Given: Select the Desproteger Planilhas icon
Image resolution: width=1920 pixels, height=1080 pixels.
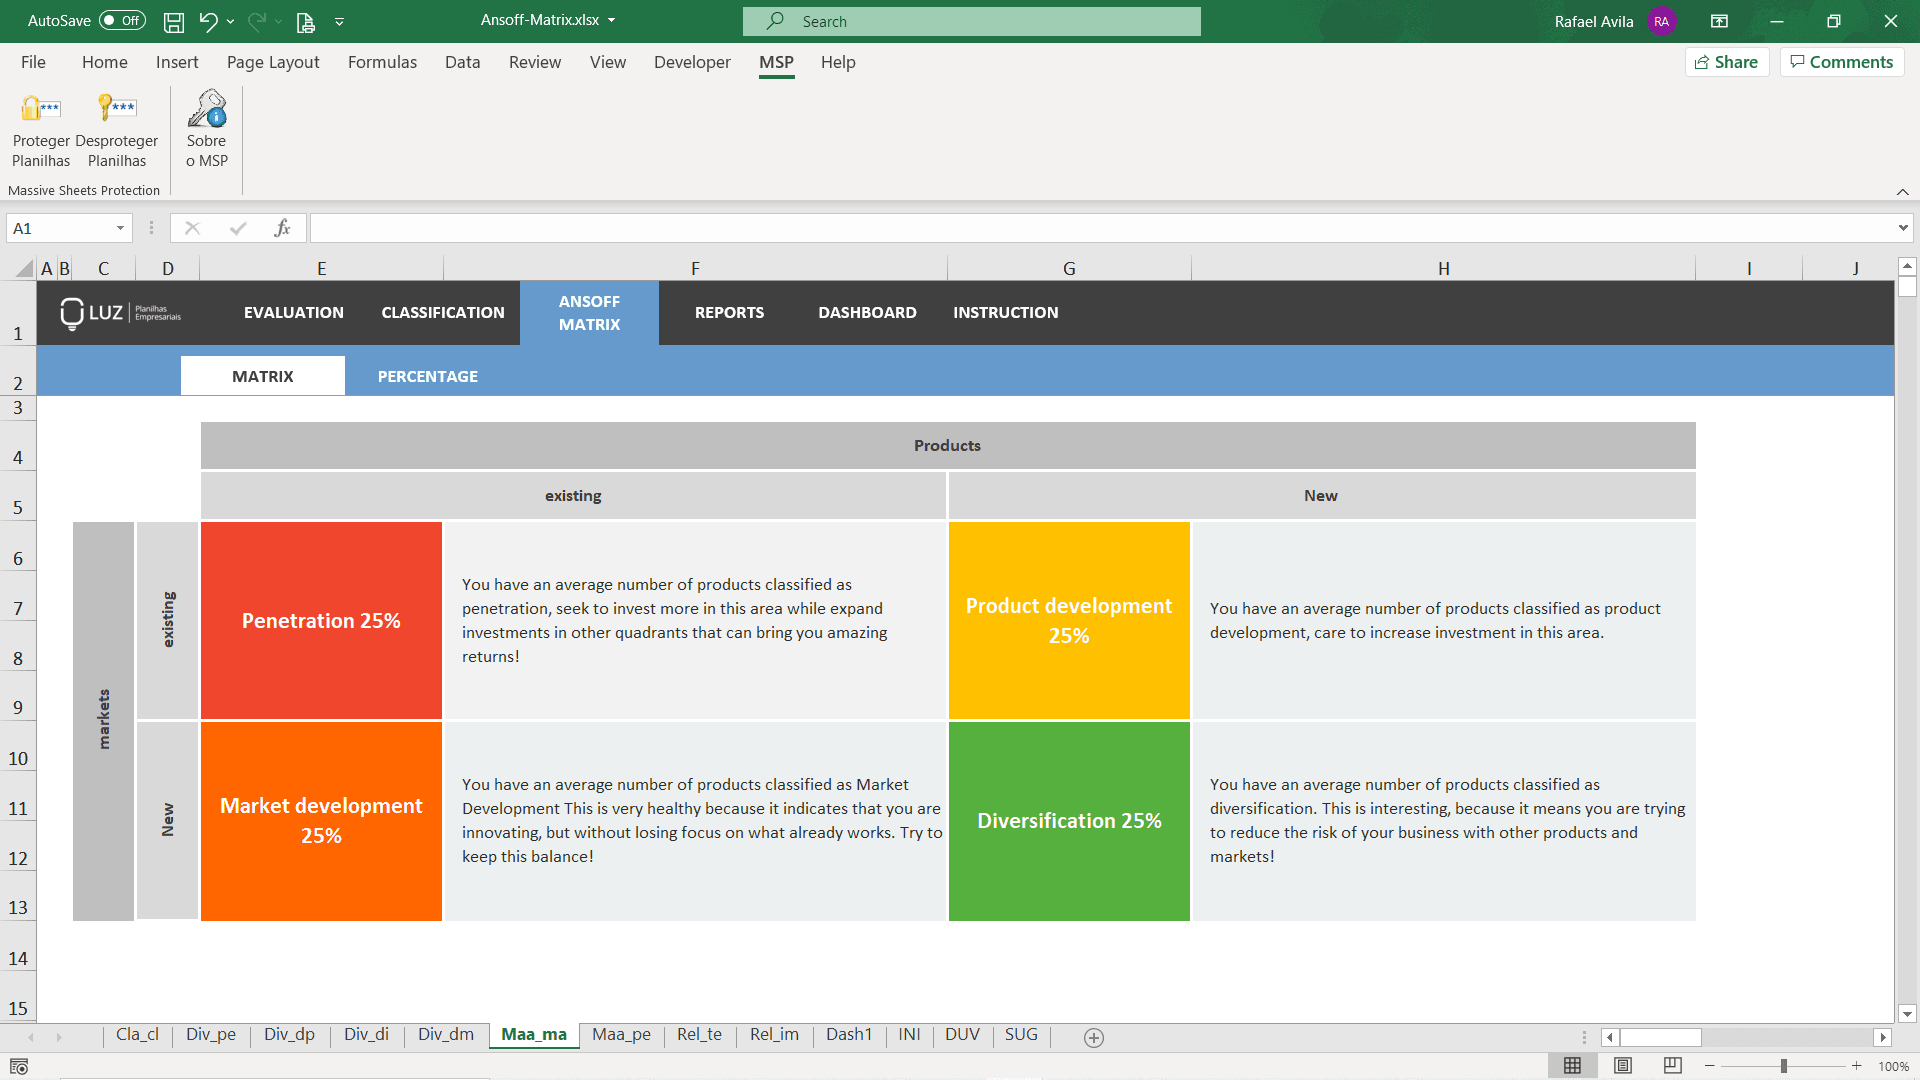Looking at the screenshot, I should [x=116, y=108].
